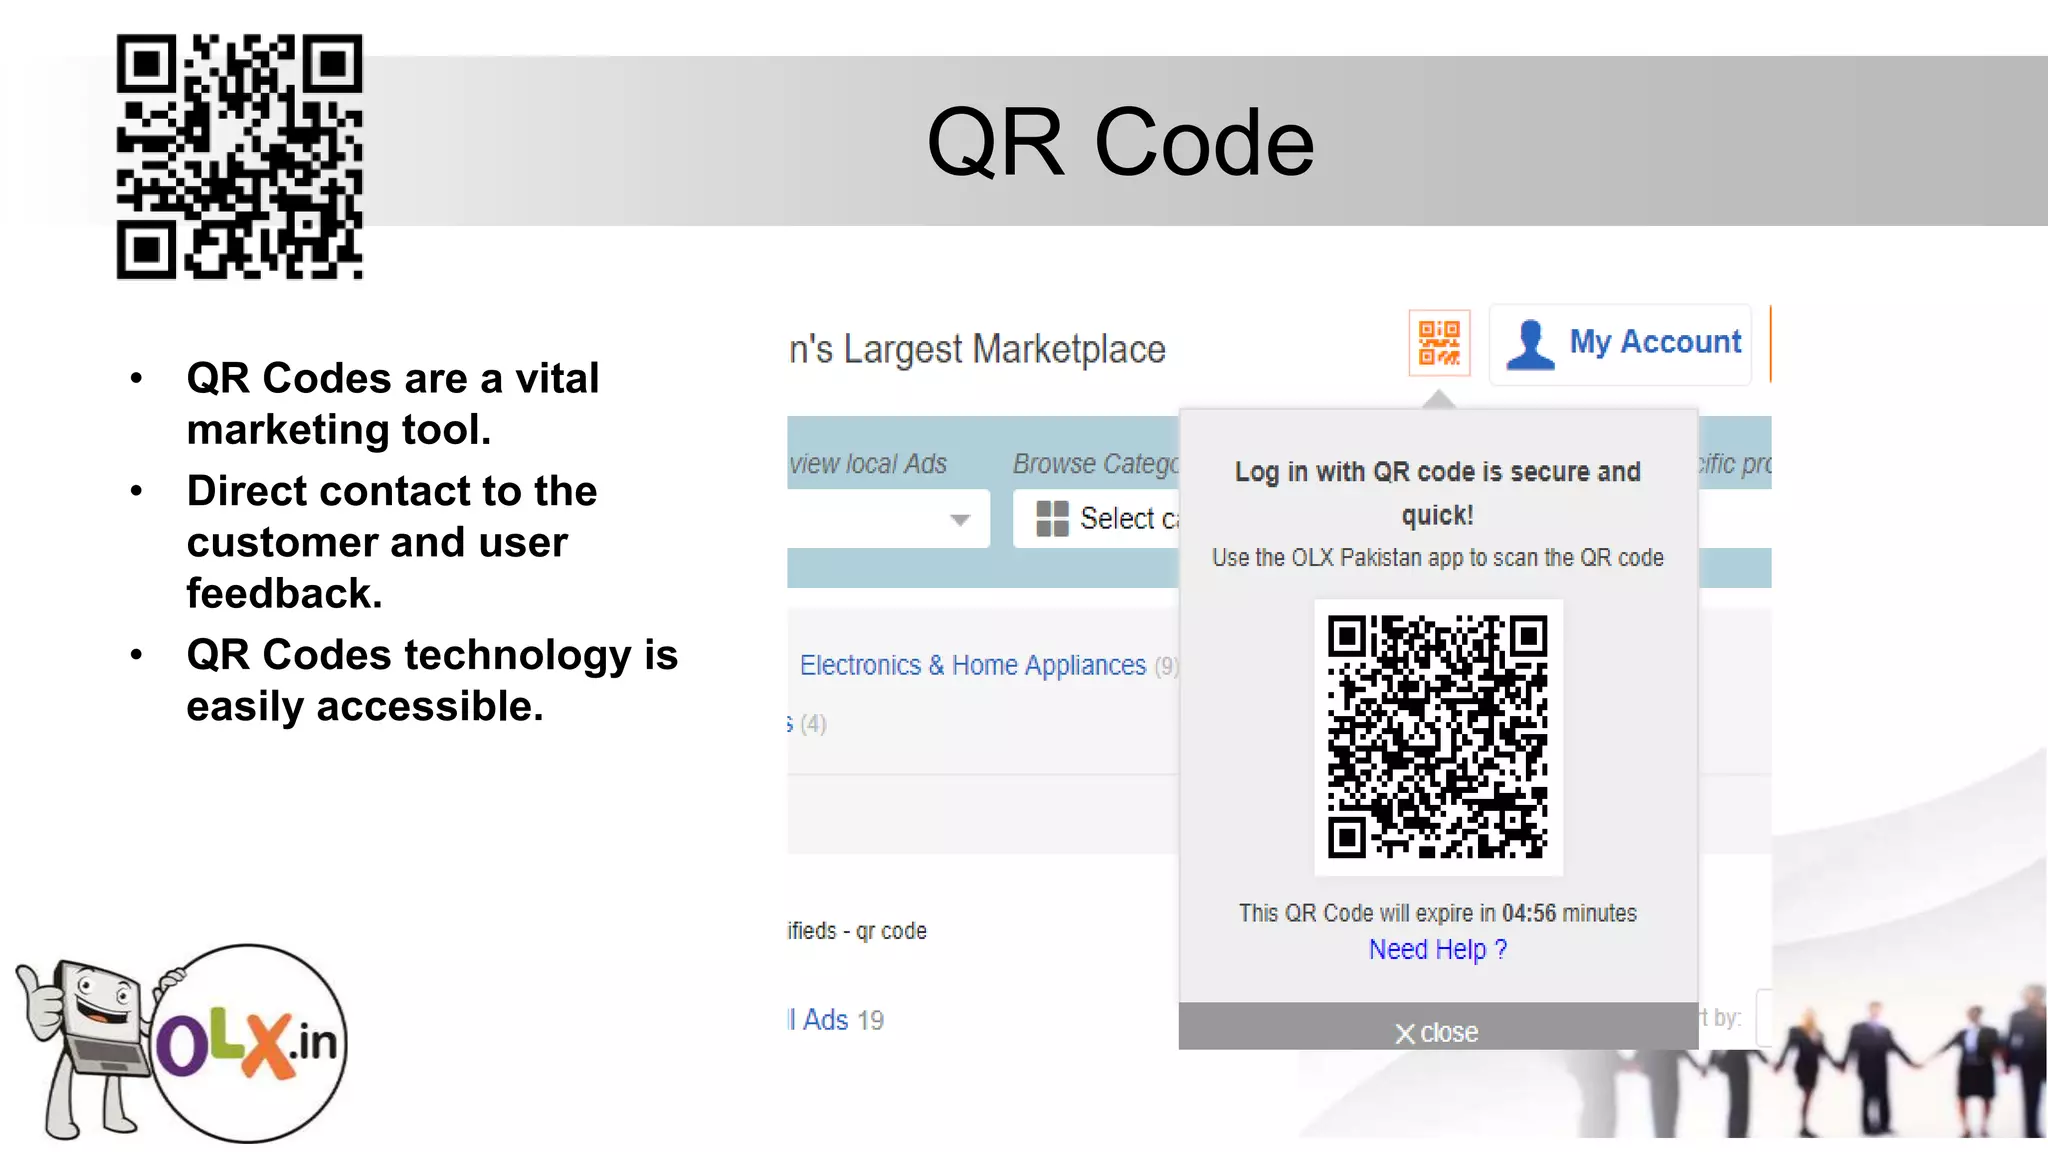
Task: Open My Account
Action: (x=1620, y=344)
